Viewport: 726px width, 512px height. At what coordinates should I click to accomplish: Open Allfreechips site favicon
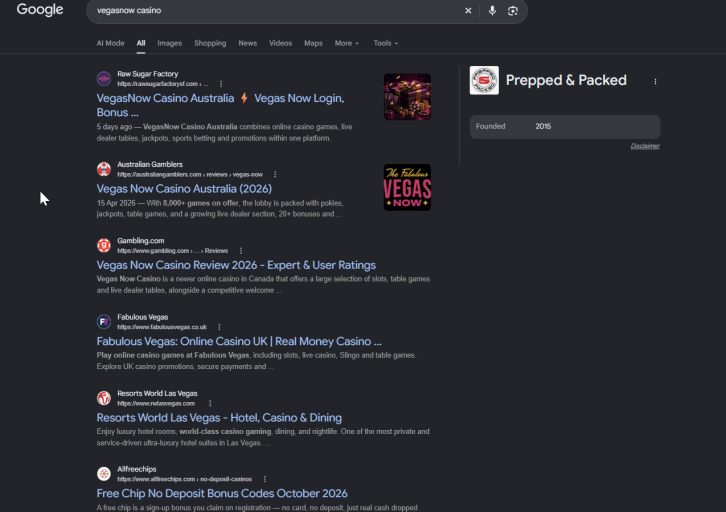(x=104, y=474)
